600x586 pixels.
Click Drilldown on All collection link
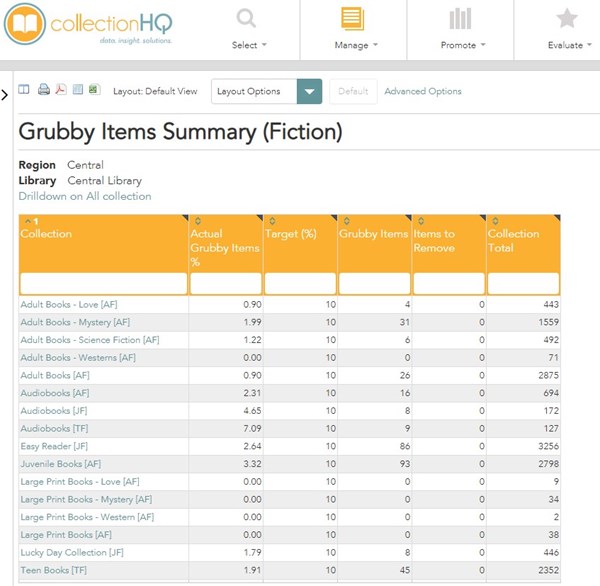coord(85,196)
